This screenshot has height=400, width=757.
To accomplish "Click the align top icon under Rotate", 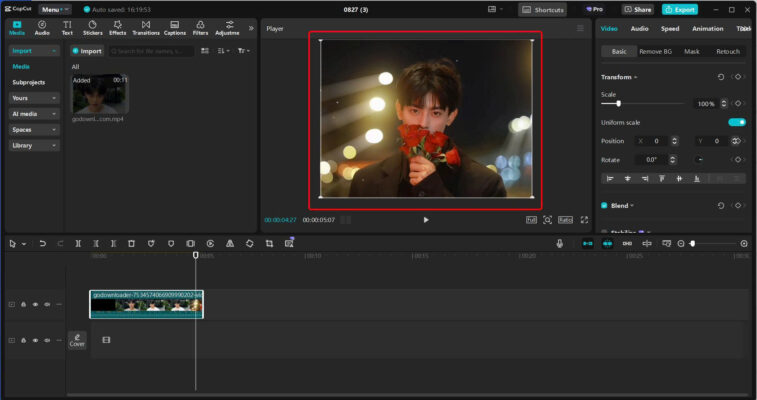I will click(662, 179).
